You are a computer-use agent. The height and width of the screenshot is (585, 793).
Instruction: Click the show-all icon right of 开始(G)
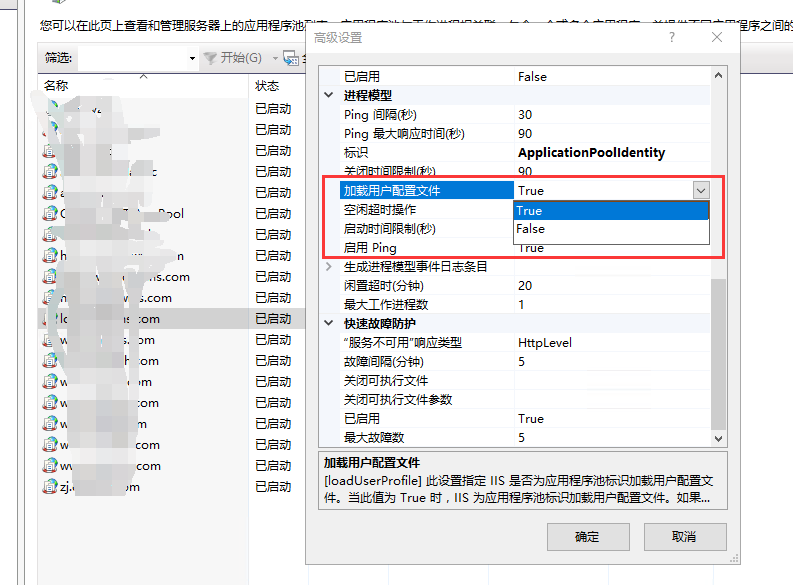tap(290, 59)
